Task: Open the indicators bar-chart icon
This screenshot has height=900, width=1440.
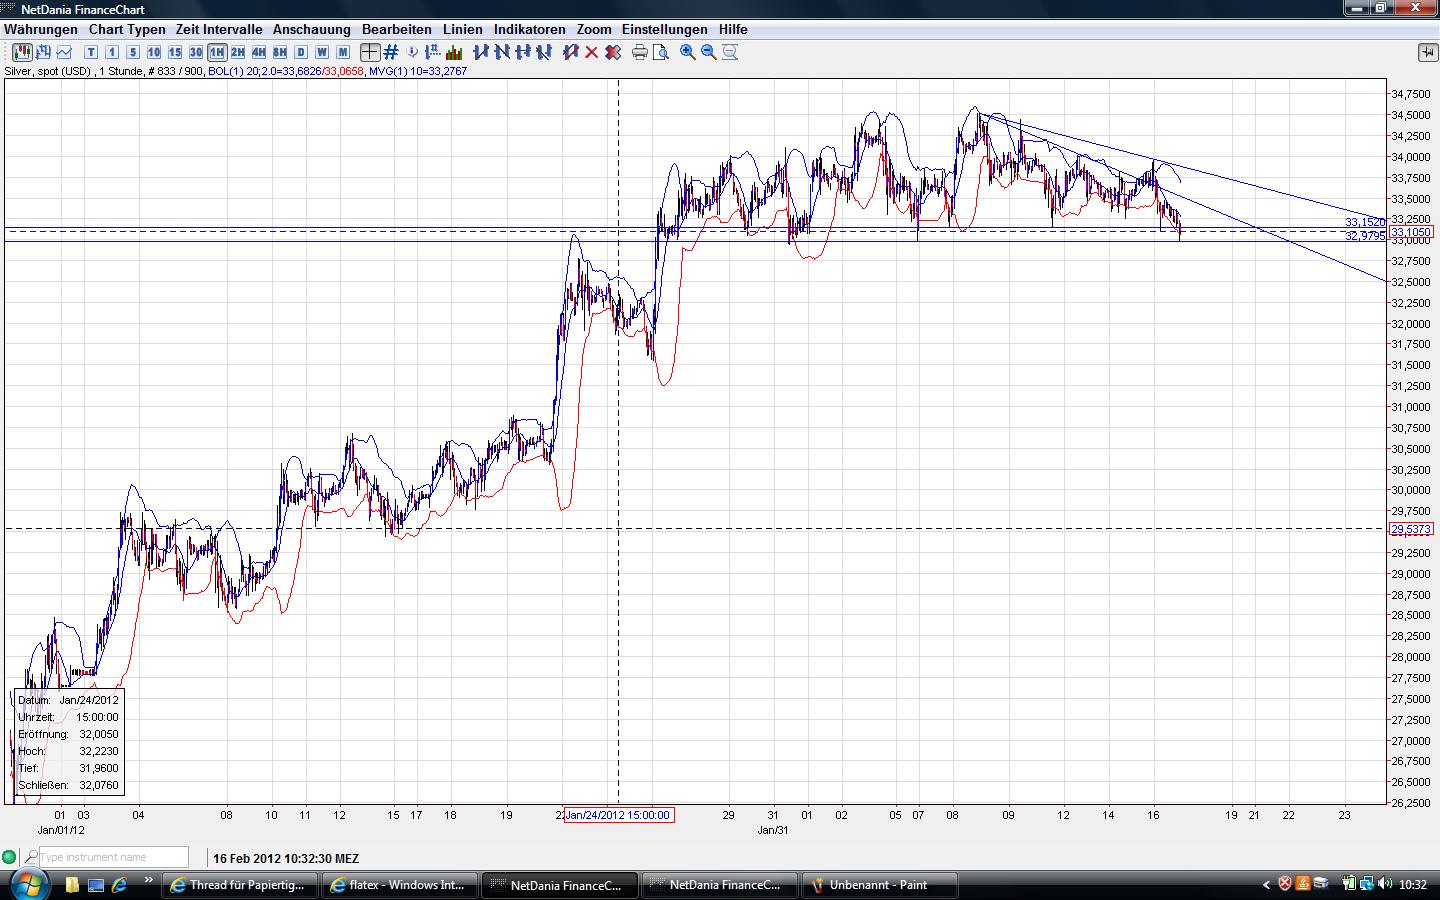Action: [454, 52]
